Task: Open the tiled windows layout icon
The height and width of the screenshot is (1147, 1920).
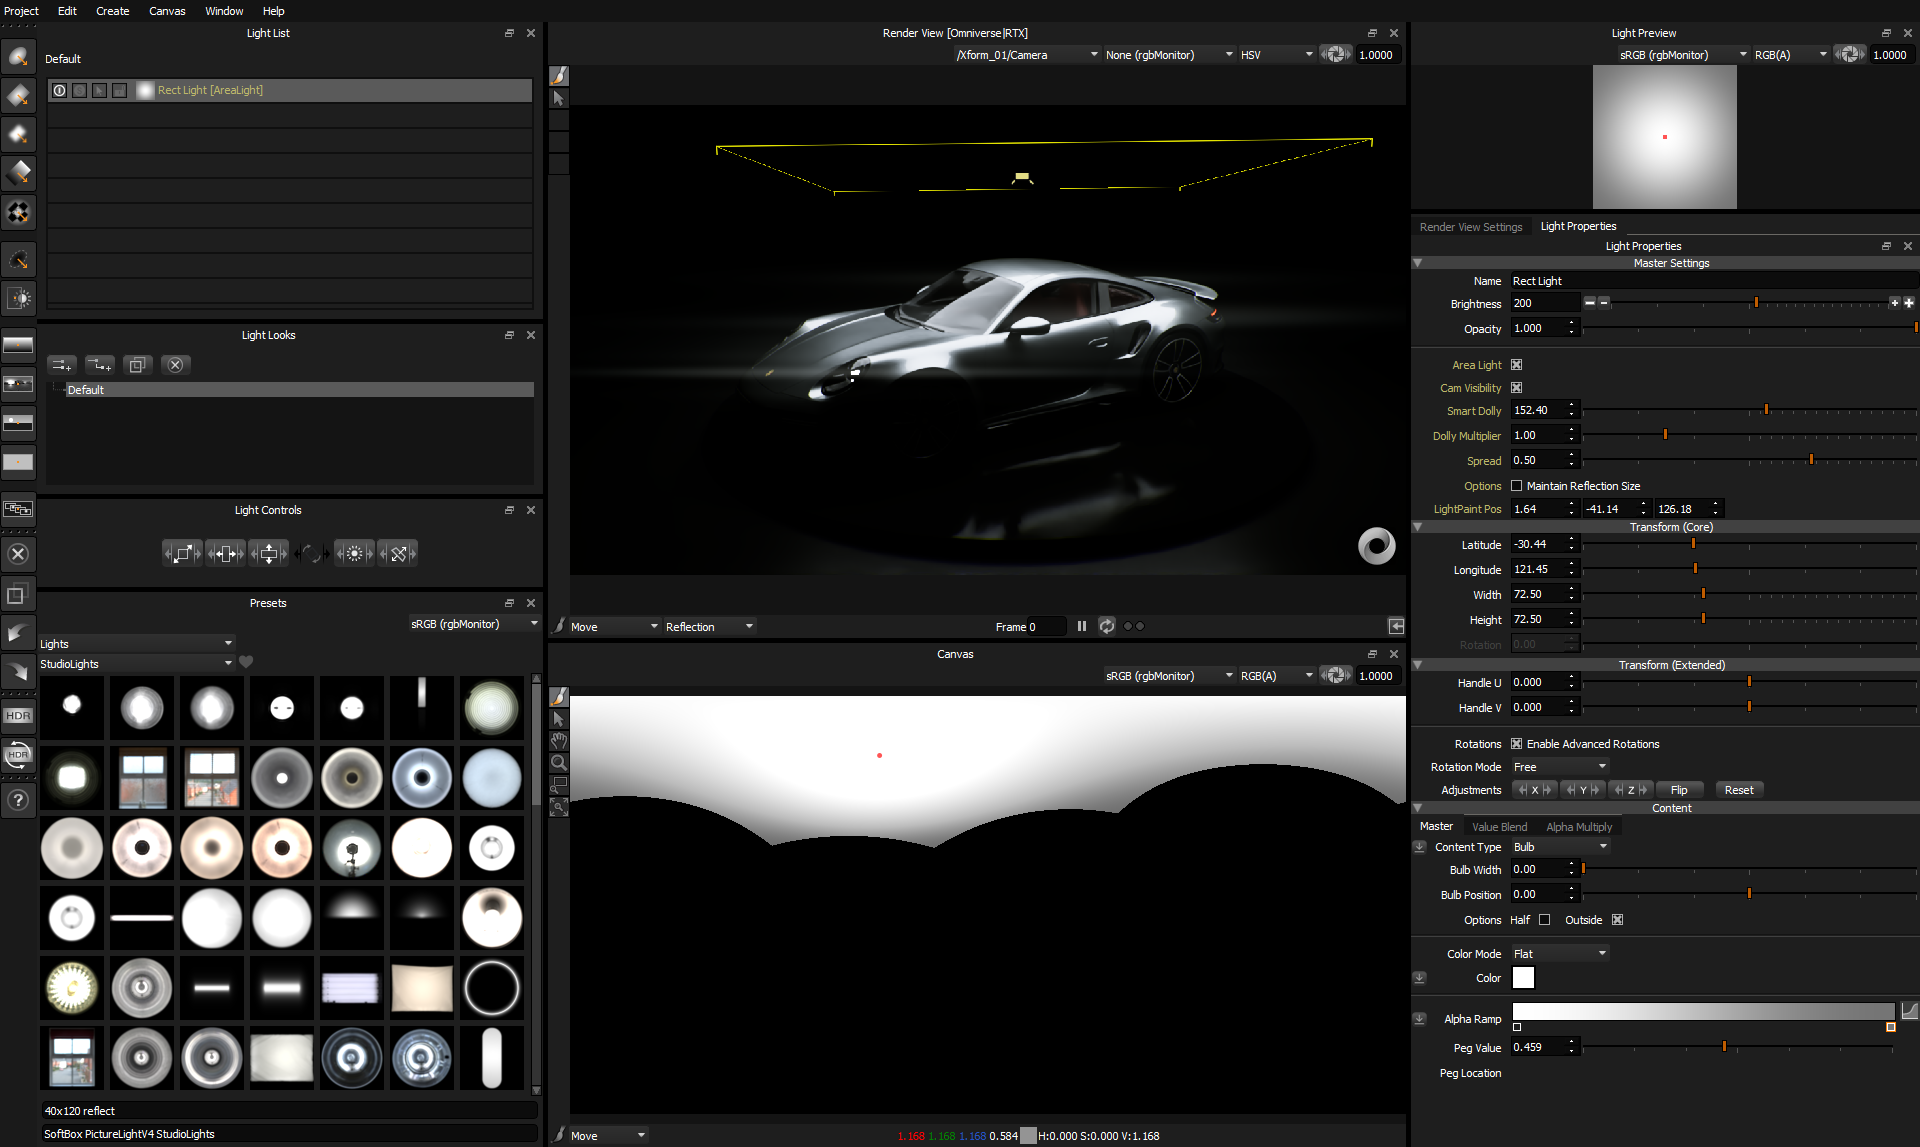Action: click(18, 509)
